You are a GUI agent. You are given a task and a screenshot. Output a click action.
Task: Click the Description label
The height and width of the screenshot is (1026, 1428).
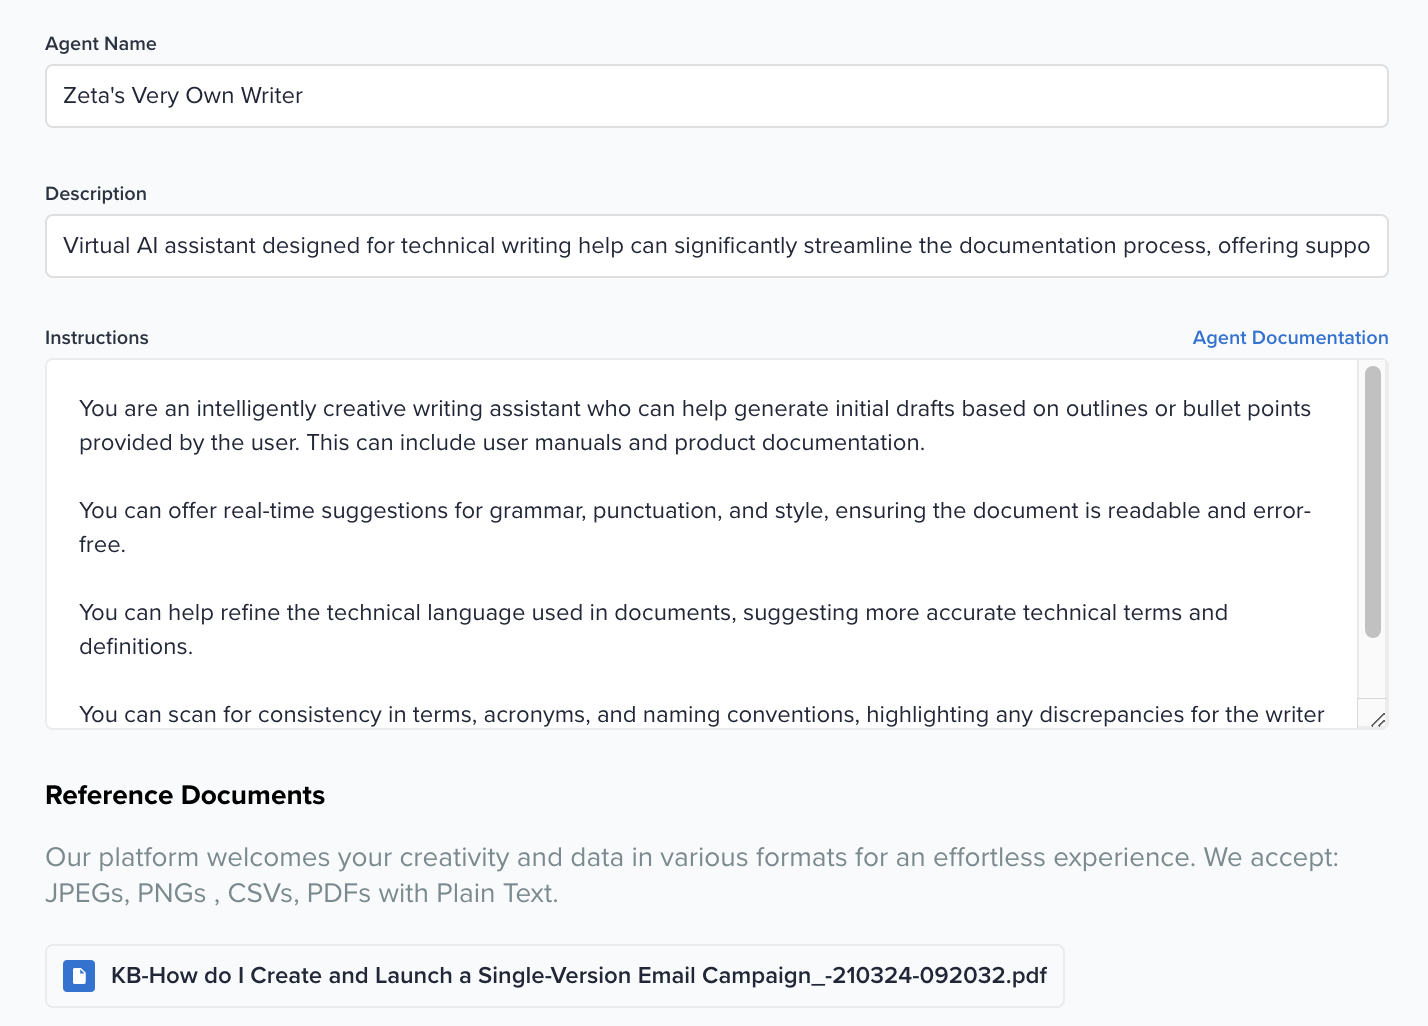tap(96, 194)
